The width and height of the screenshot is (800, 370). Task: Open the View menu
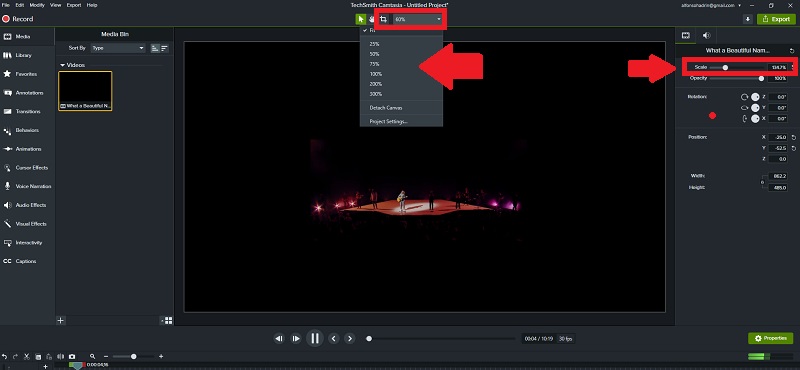(56, 5)
